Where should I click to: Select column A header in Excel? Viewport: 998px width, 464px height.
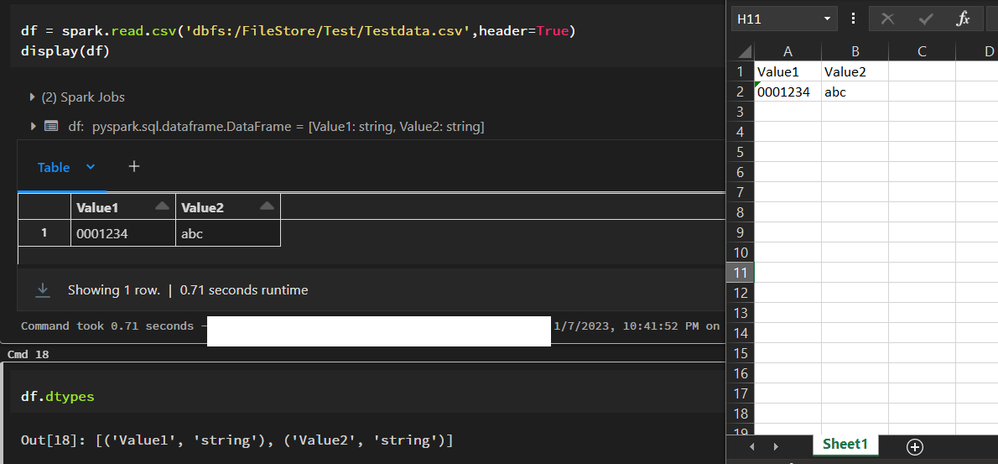coord(788,51)
